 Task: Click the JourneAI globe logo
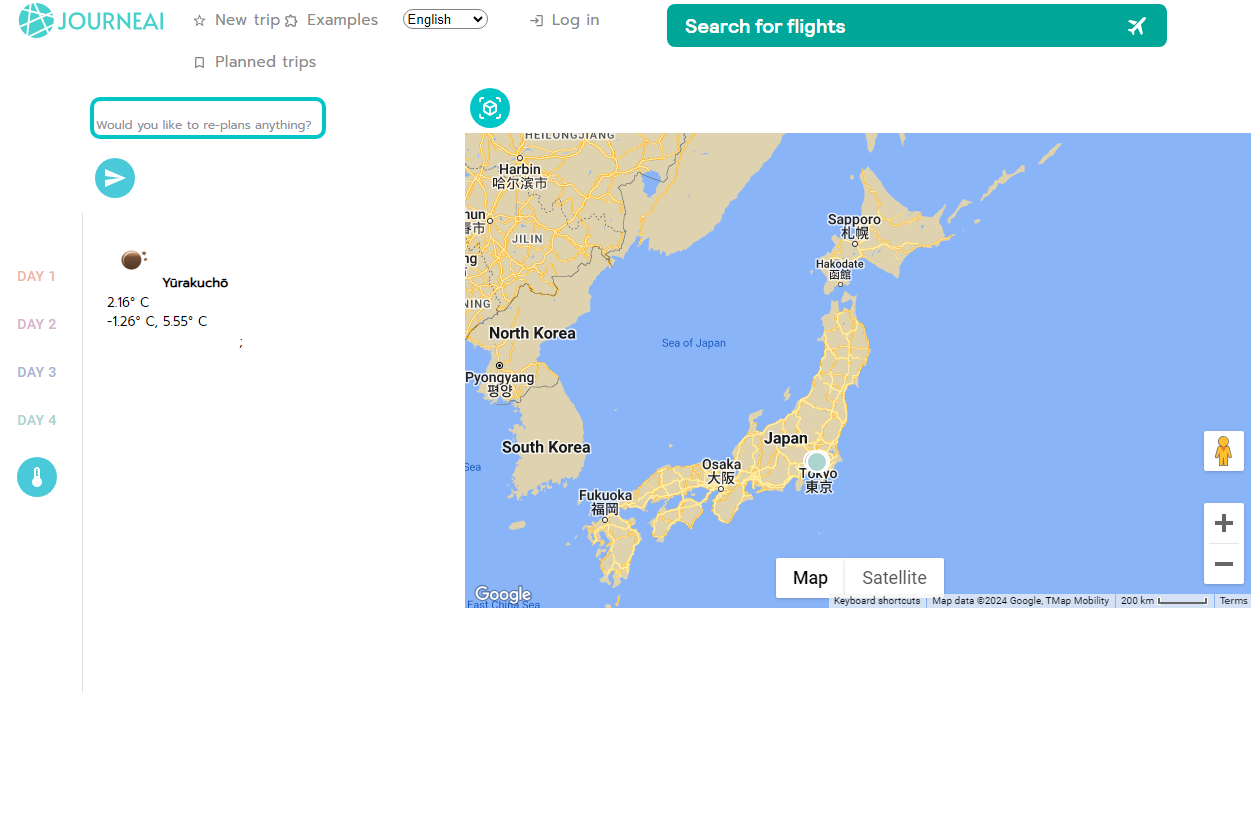[x=36, y=20]
